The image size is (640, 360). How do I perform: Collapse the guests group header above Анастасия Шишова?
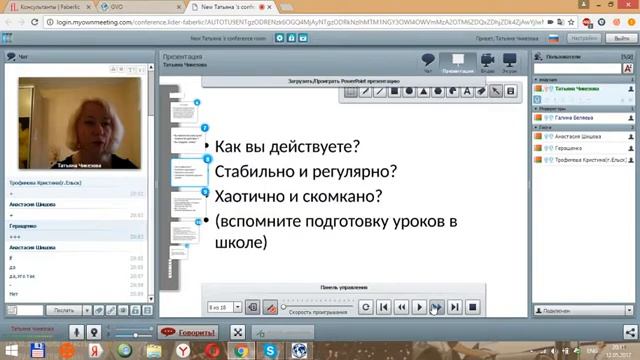[584, 127]
